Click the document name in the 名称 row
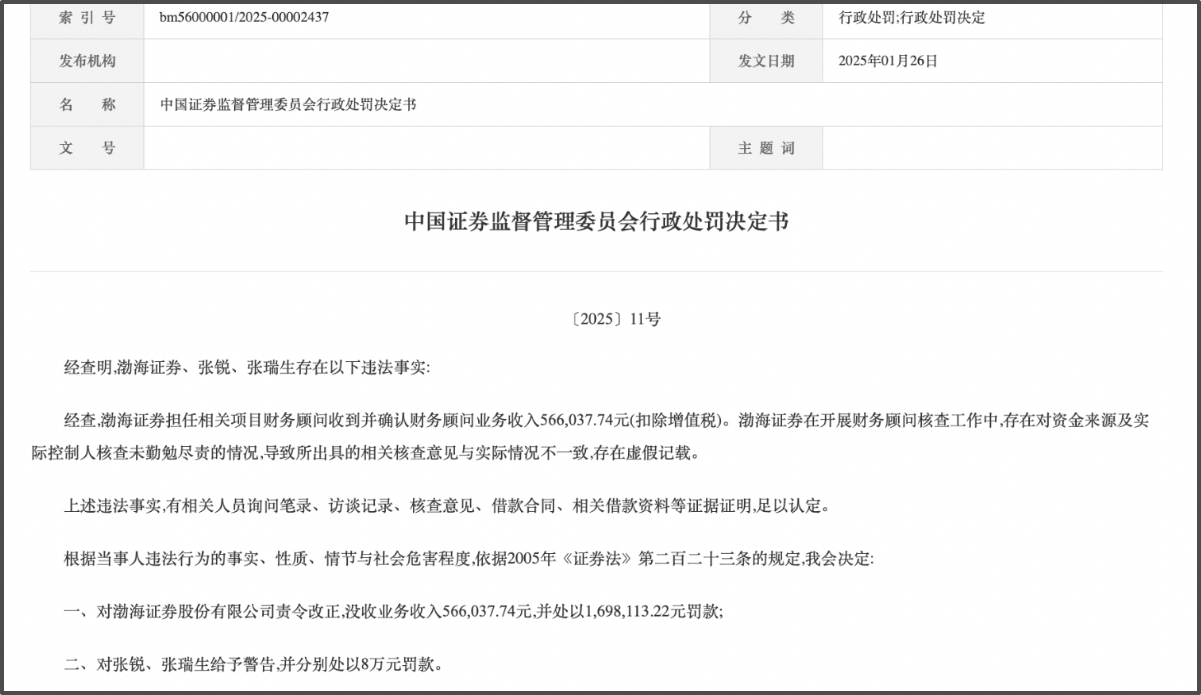 (x=288, y=105)
